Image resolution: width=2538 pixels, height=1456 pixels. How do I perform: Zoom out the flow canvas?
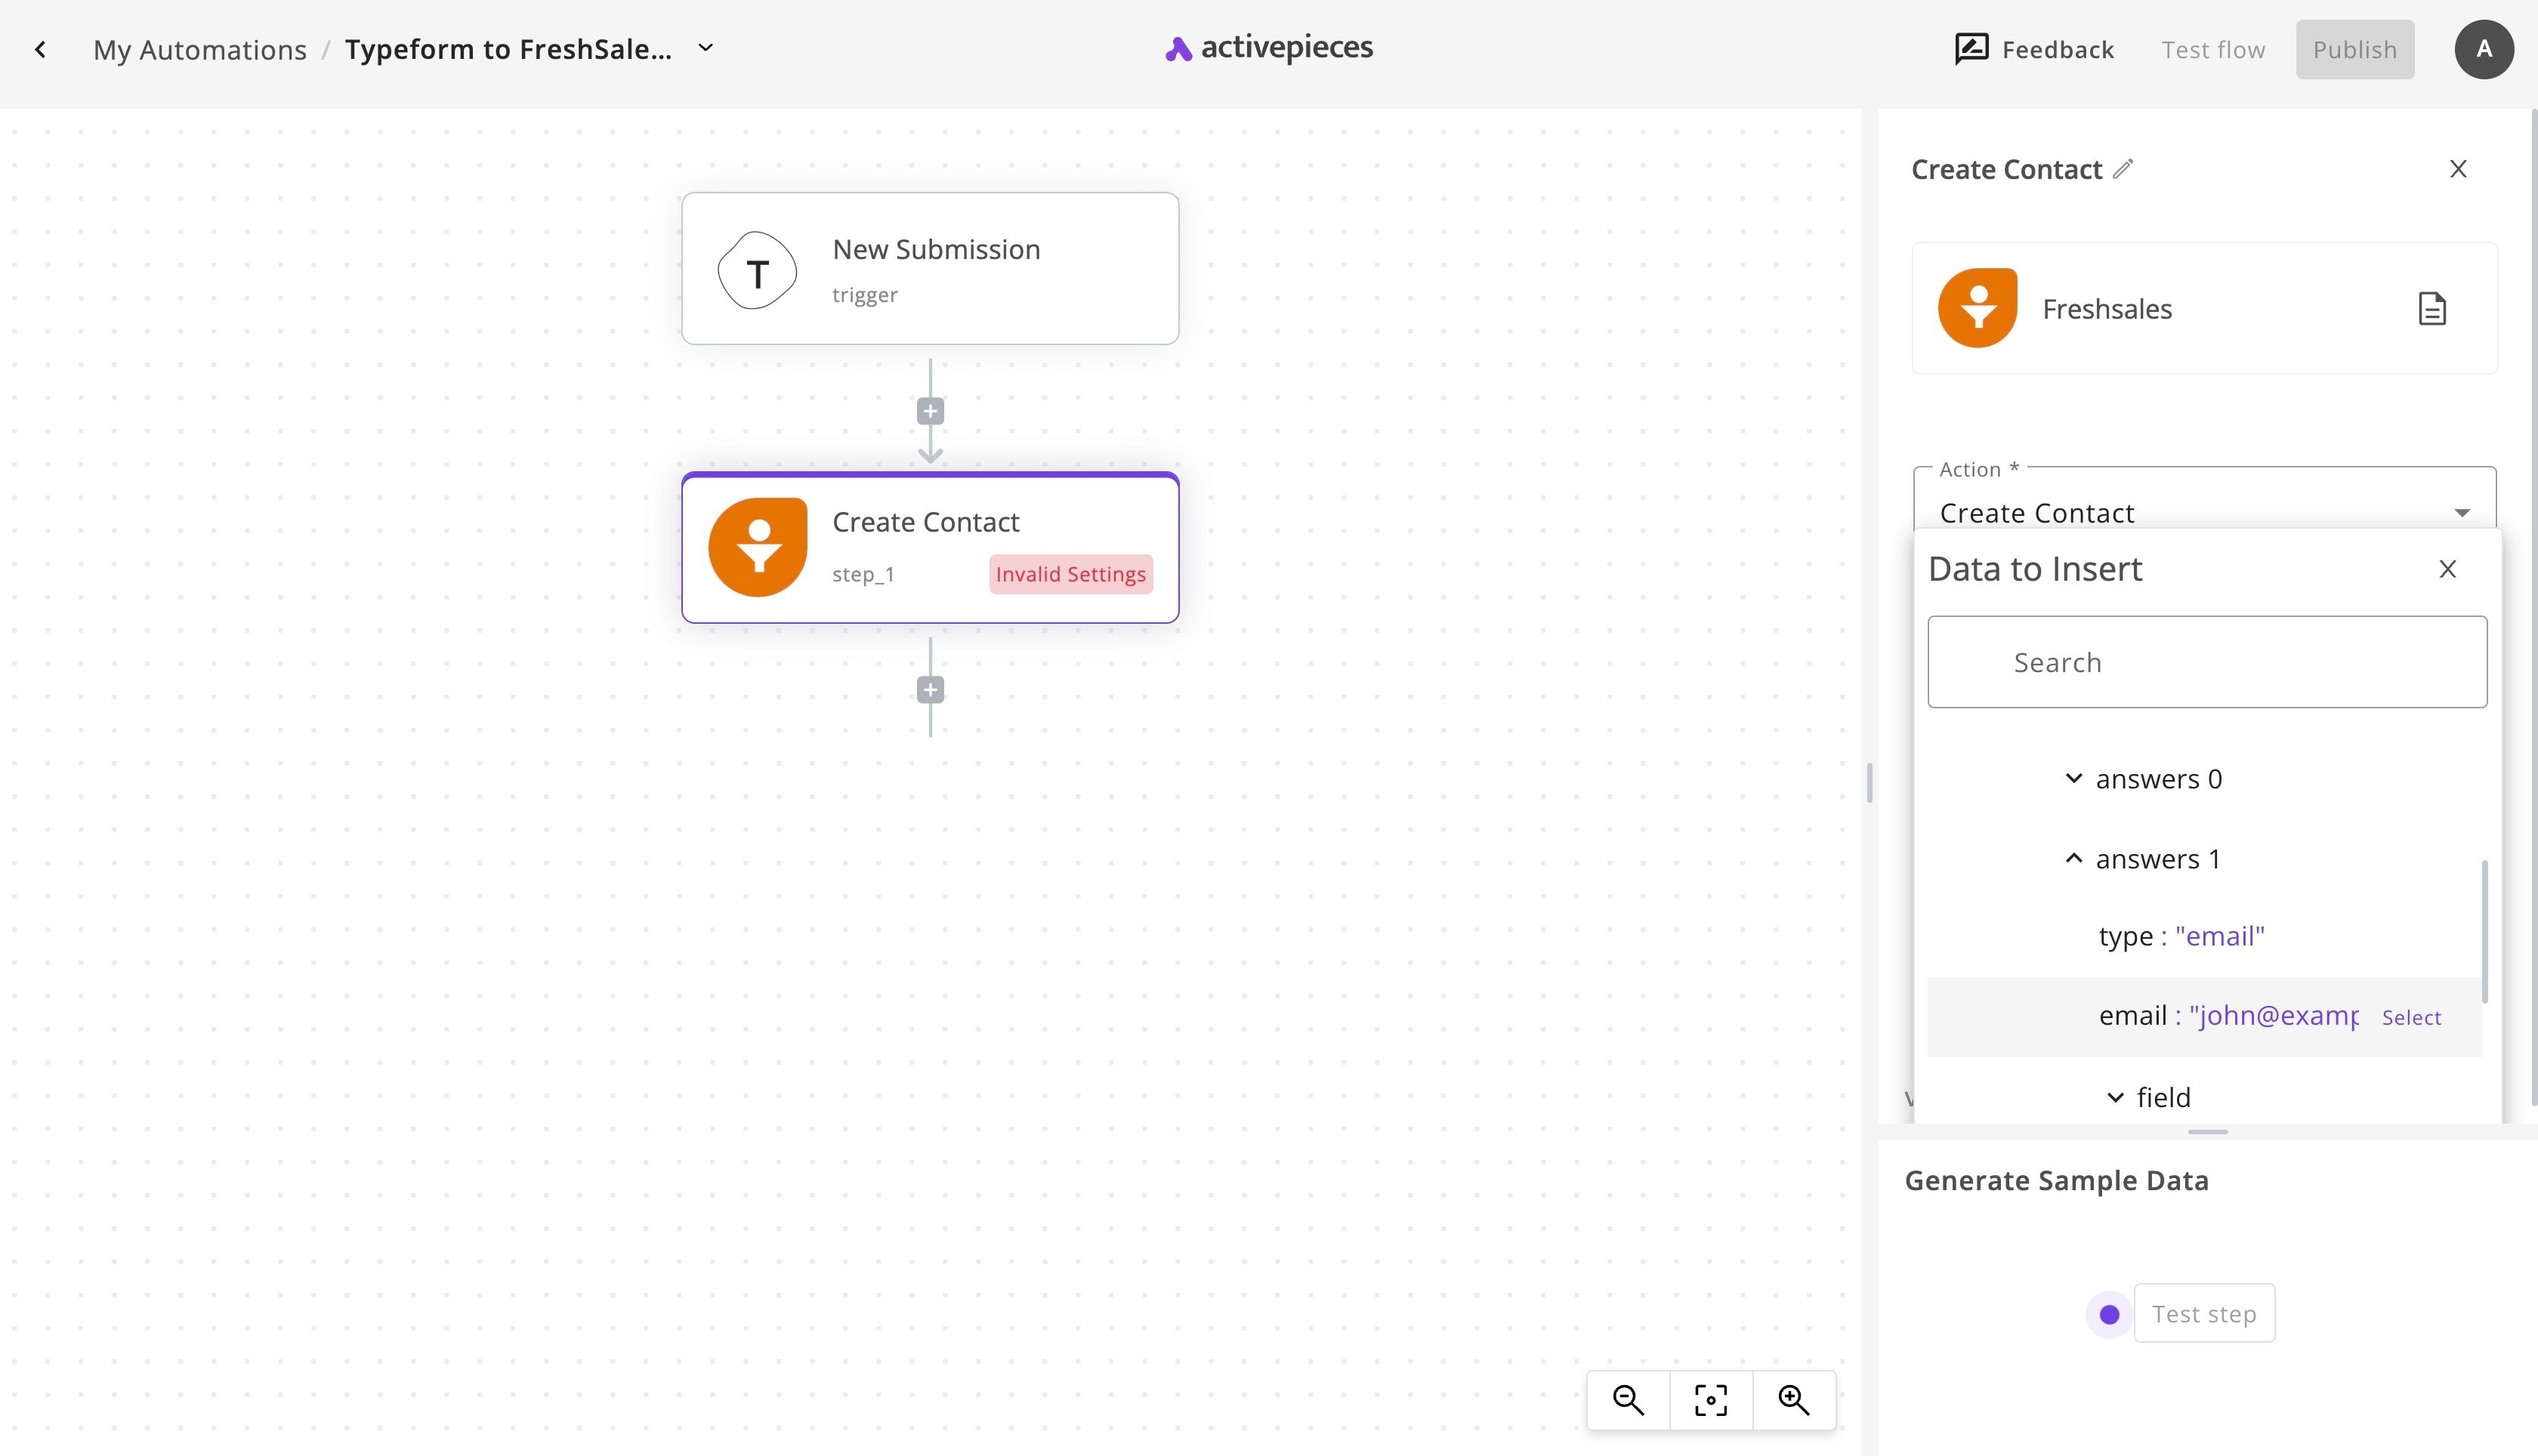[1628, 1400]
